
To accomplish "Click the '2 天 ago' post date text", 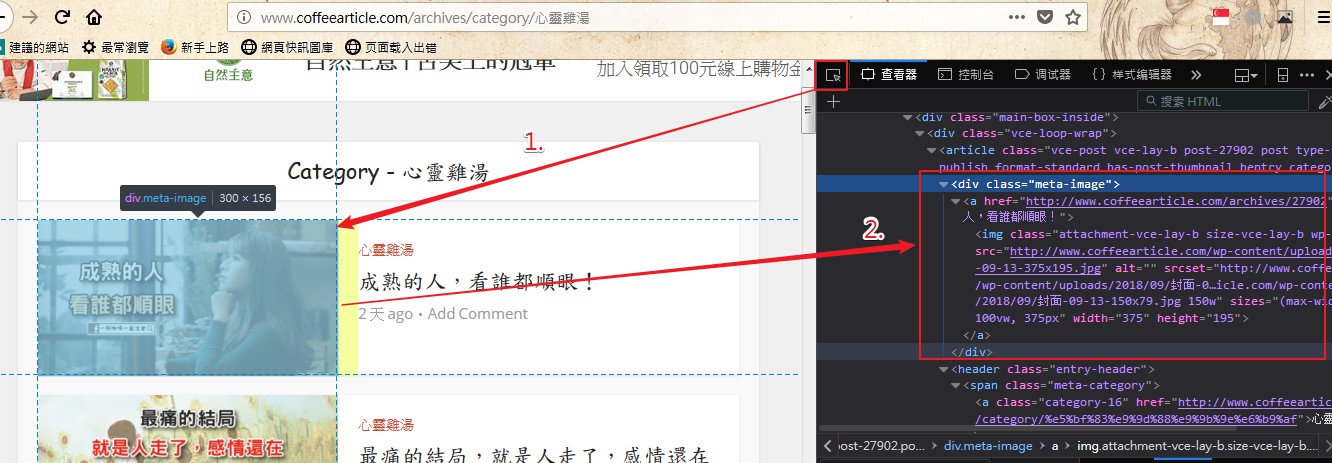I will tap(386, 313).
